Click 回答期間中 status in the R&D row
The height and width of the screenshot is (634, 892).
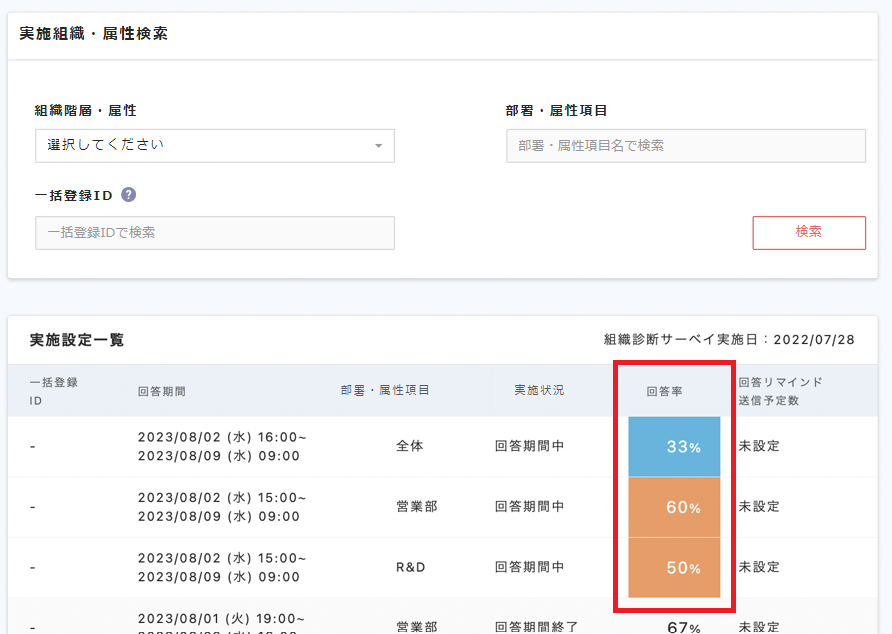pyautogui.click(x=529, y=567)
